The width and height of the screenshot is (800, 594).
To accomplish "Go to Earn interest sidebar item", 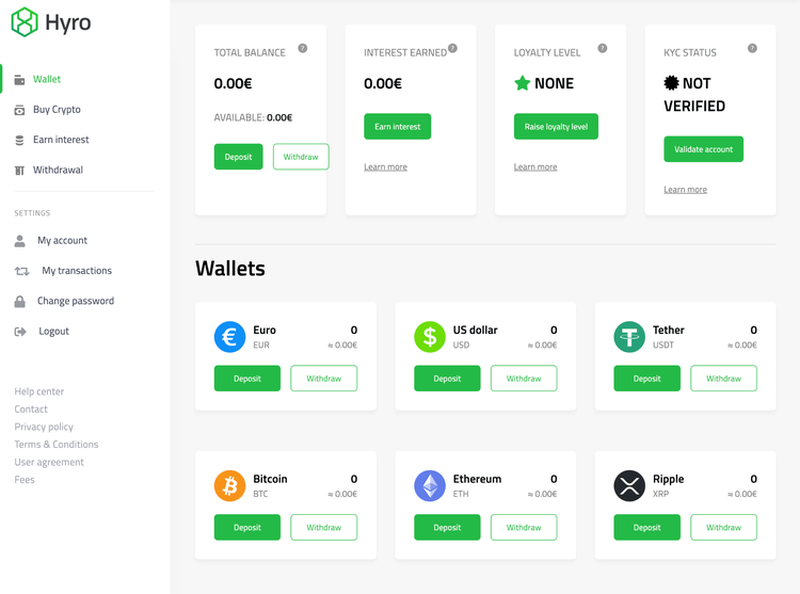I will (60, 140).
